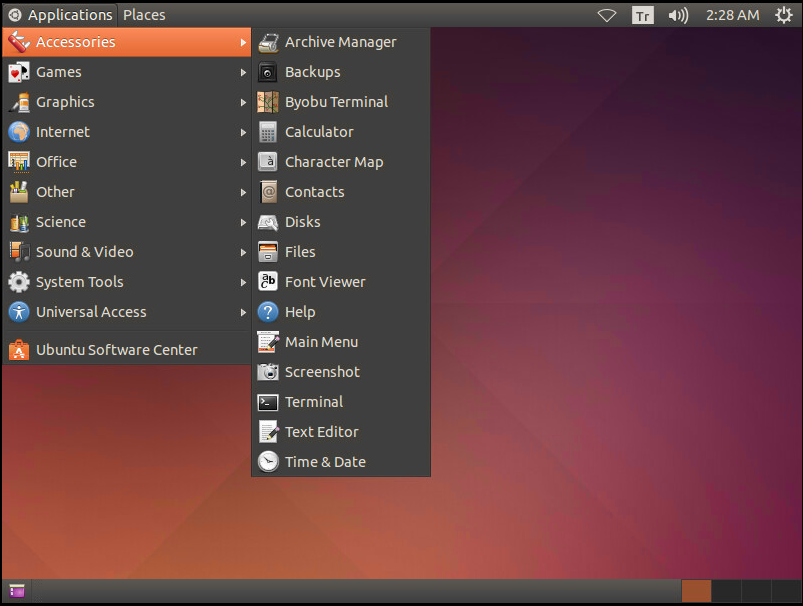Viewport: 803px width, 606px height.
Task: Switch to the third workspace
Action: click(756, 591)
